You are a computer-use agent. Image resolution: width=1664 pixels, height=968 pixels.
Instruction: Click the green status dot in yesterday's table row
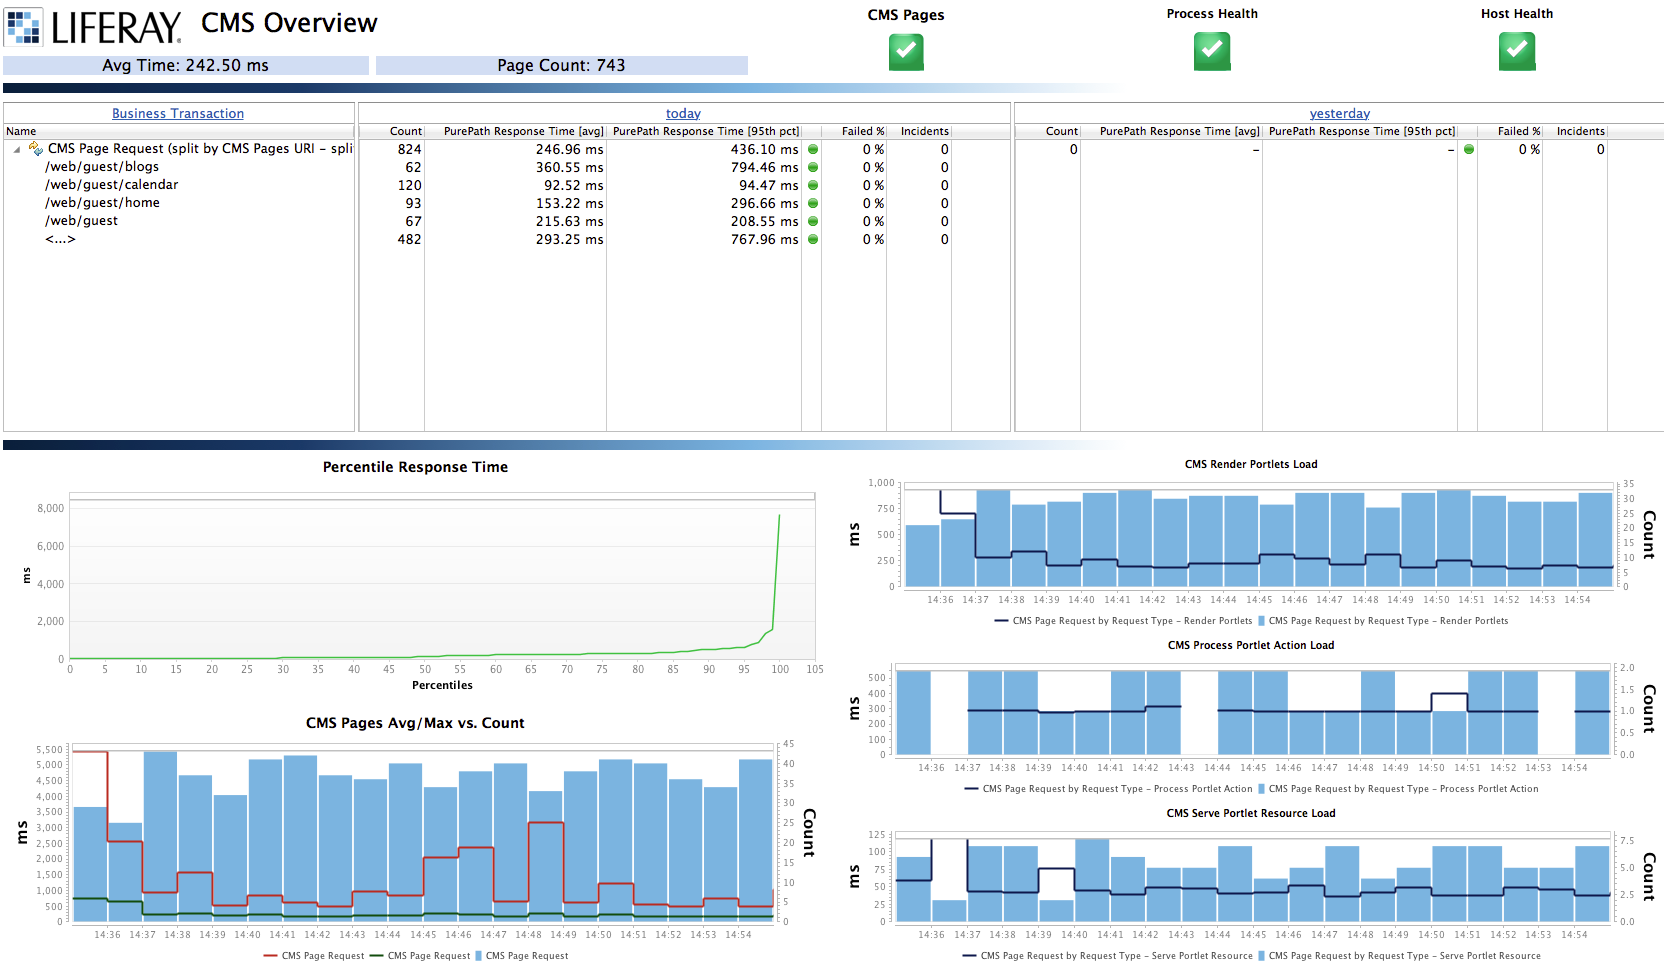1469,150
